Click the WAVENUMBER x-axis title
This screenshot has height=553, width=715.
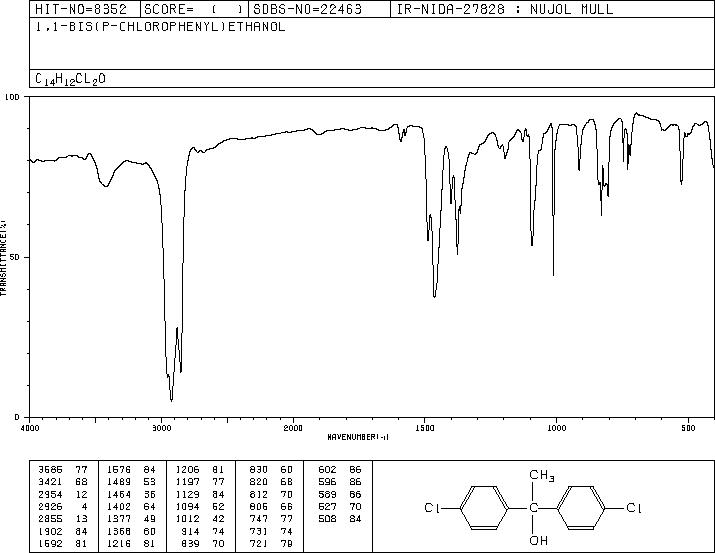click(x=358, y=437)
